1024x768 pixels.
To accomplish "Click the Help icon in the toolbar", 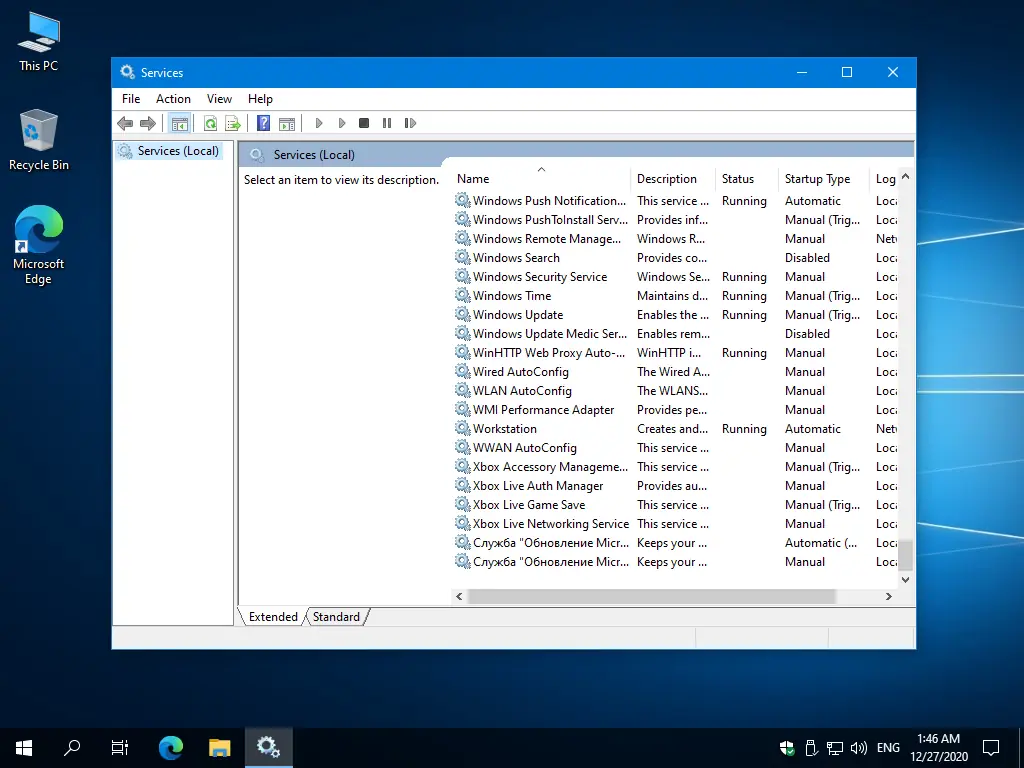I will click(x=262, y=122).
